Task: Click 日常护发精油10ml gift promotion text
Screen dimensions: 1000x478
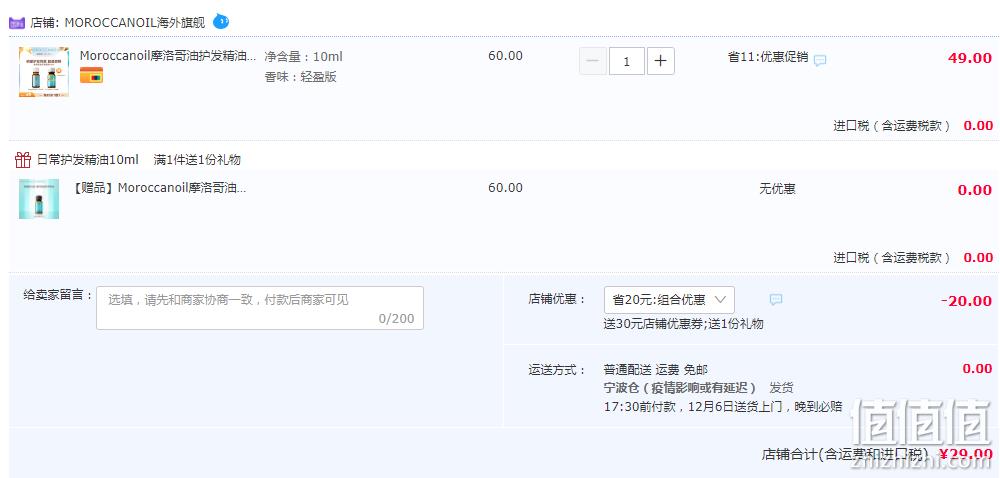Action: click(87, 160)
